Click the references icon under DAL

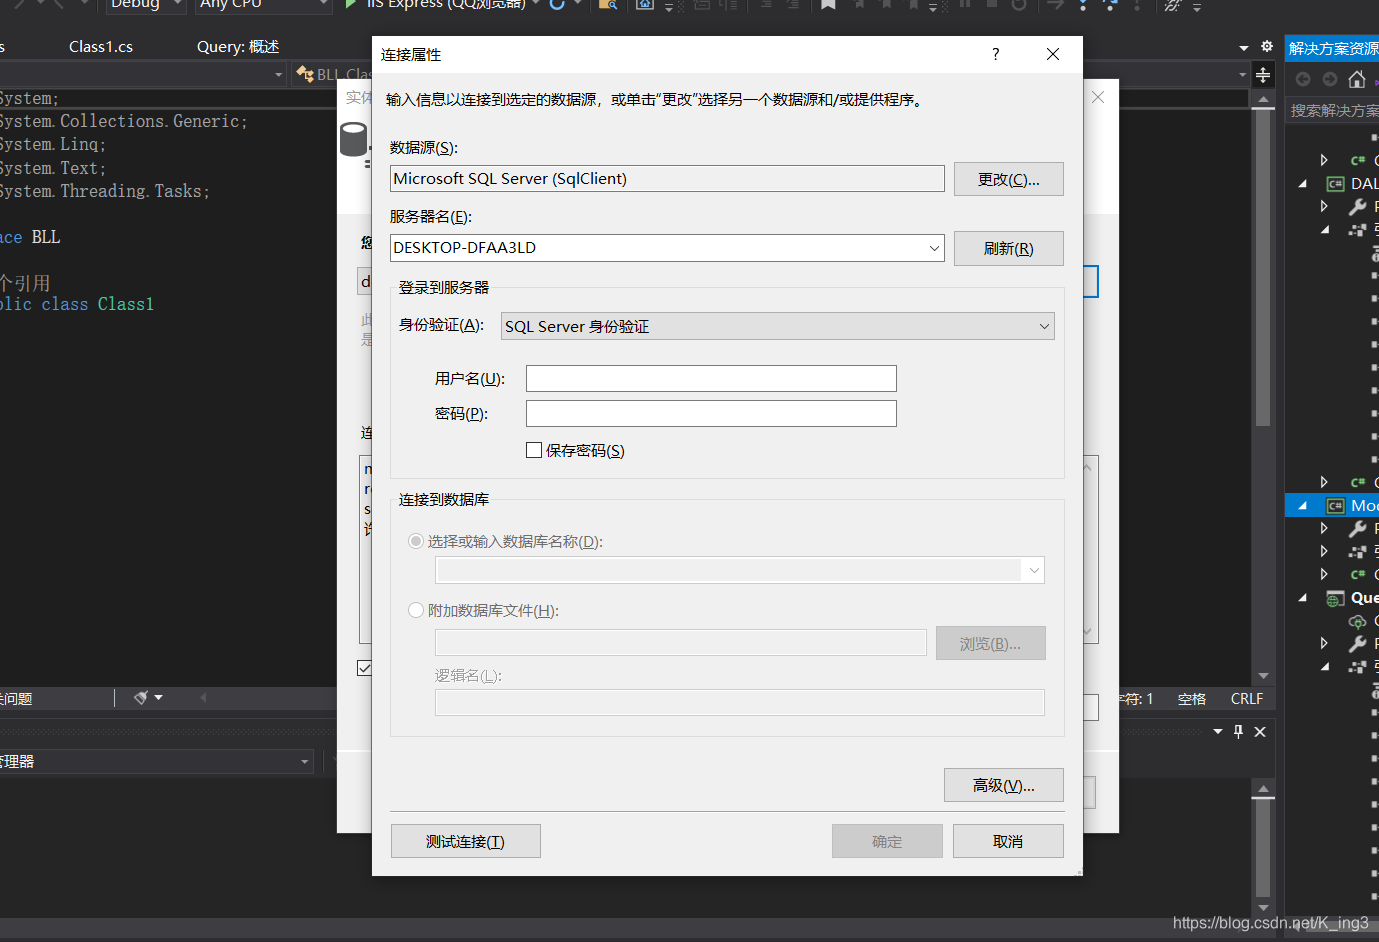(1357, 229)
